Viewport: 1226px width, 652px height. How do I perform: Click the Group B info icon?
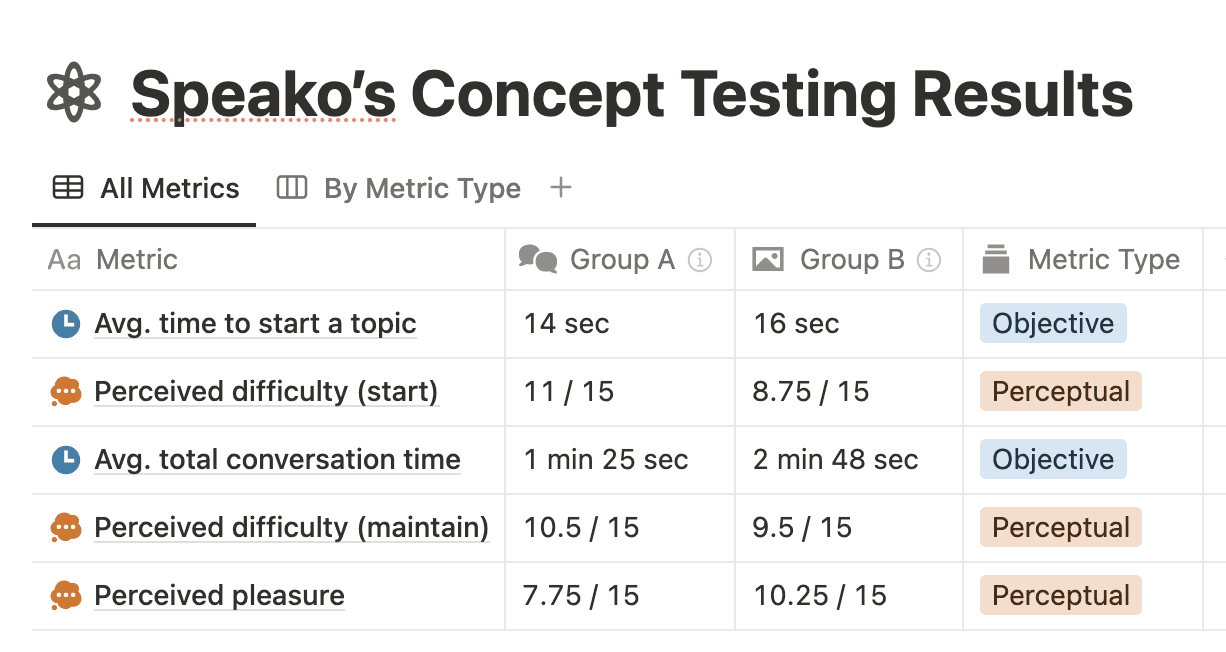click(929, 260)
